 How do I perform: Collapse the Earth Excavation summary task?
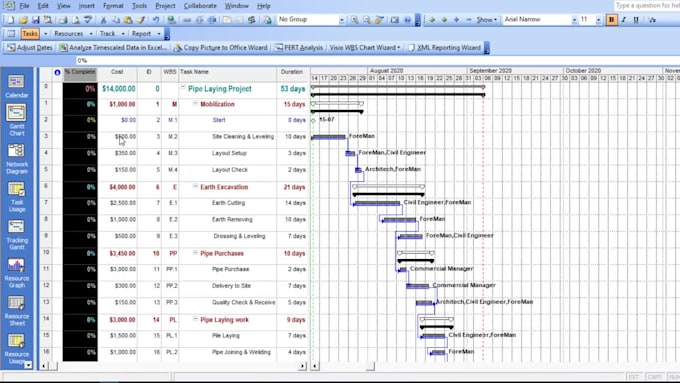coord(195,187)
